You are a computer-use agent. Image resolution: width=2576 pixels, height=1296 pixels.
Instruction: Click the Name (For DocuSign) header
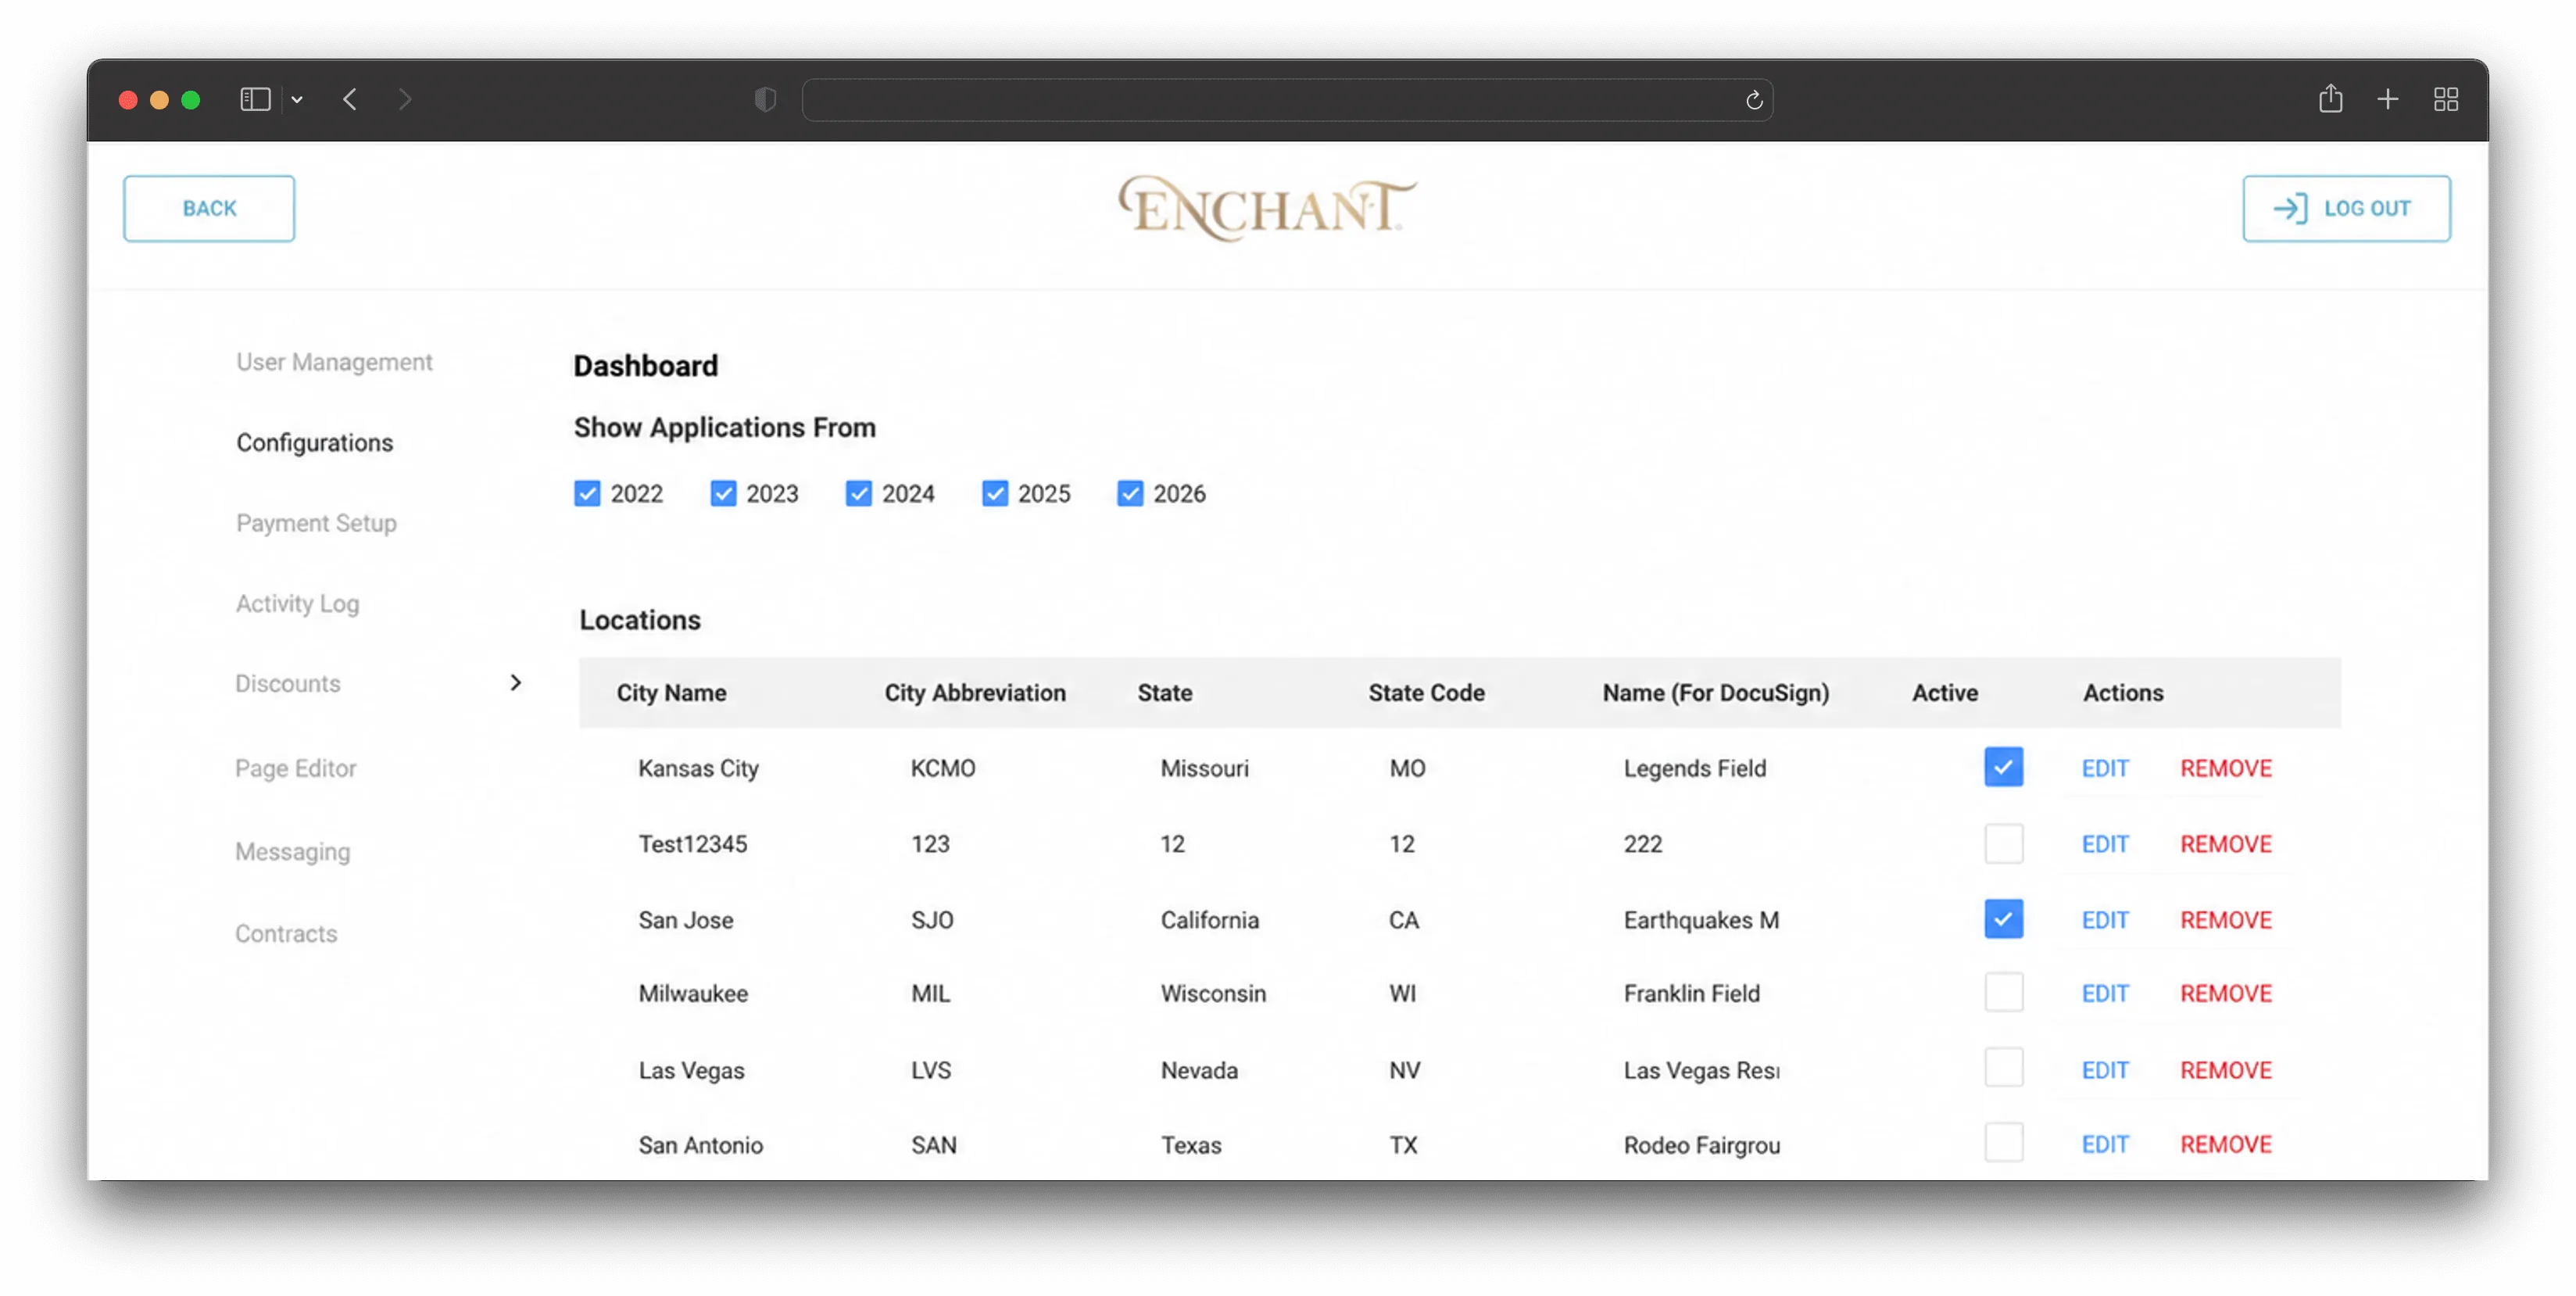tap(1716, 692)
